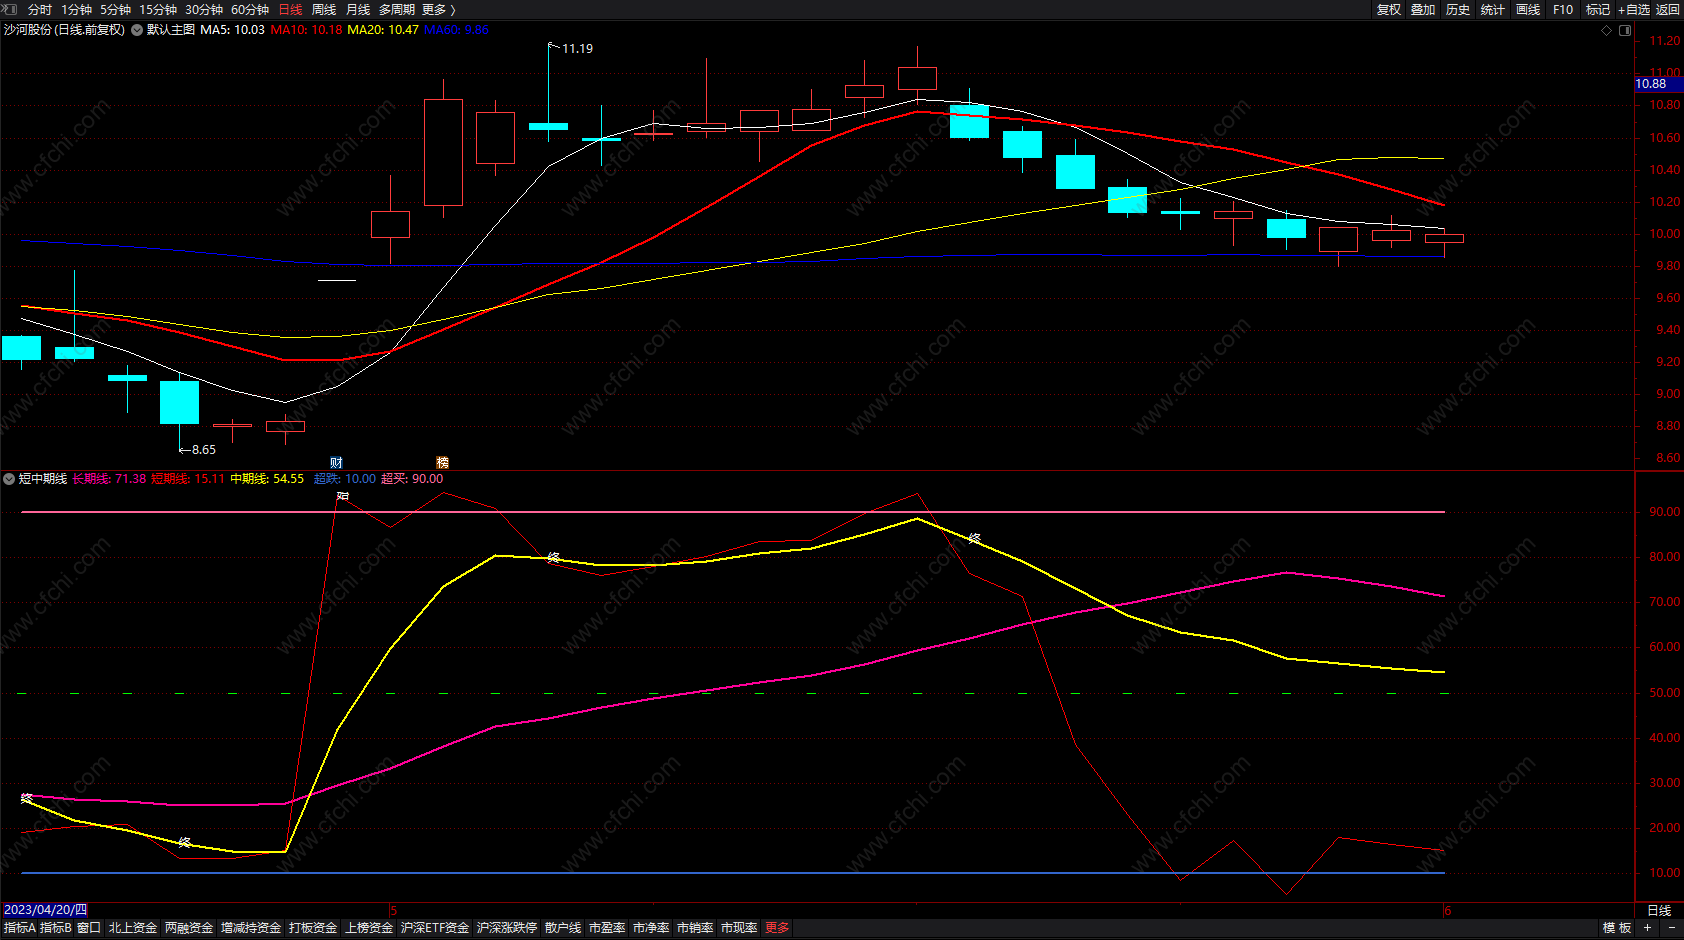Show 上榜资金 indicator
Image resolution: width=1684 pixels, height=940 pixels.
coord(369,928)
